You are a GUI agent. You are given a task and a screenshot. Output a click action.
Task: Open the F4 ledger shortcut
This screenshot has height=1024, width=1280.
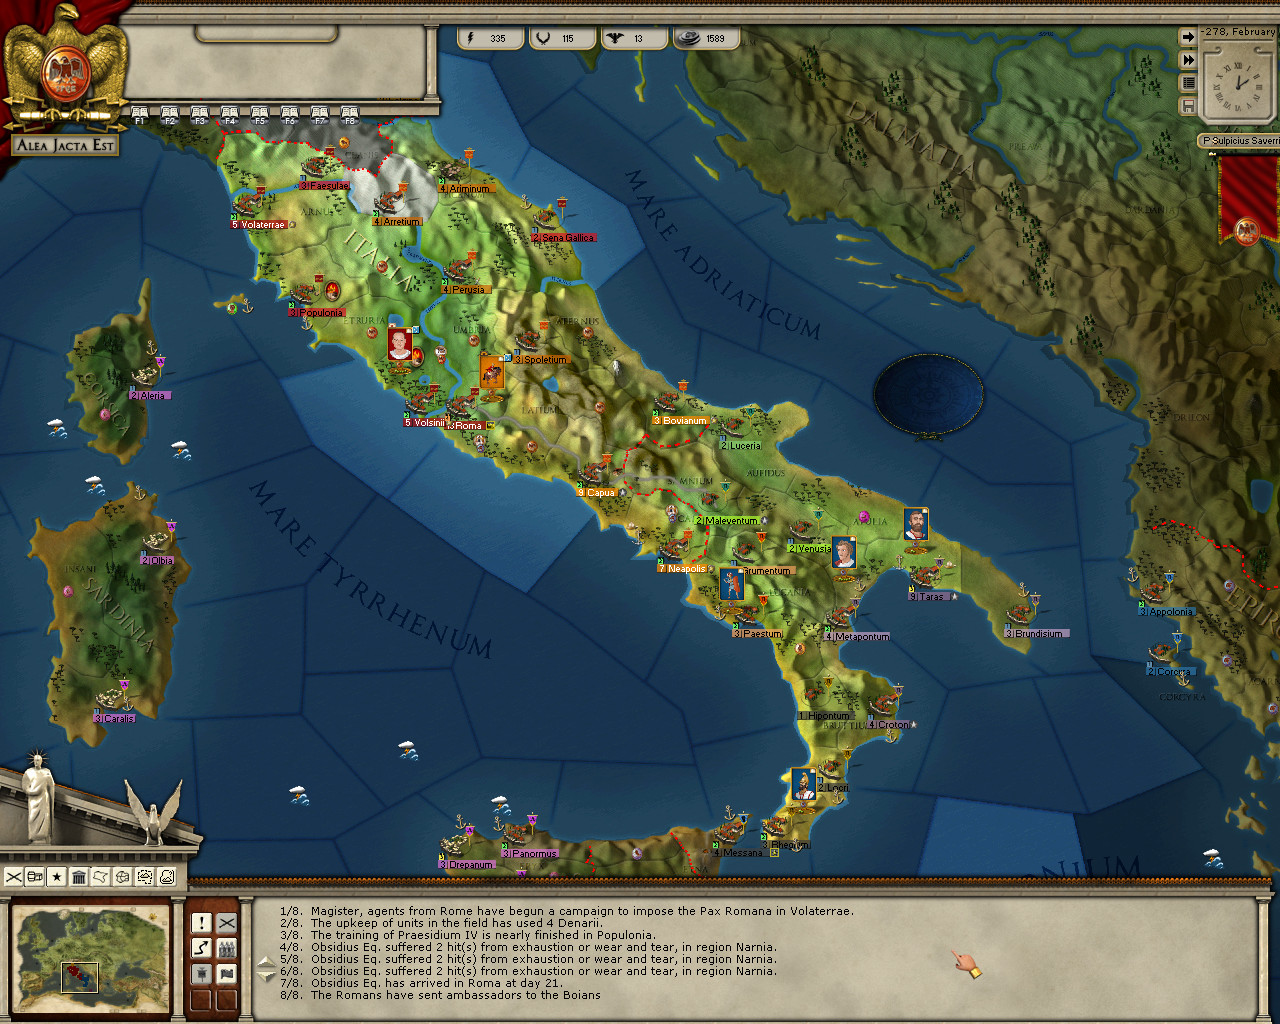tap(230, 115)
